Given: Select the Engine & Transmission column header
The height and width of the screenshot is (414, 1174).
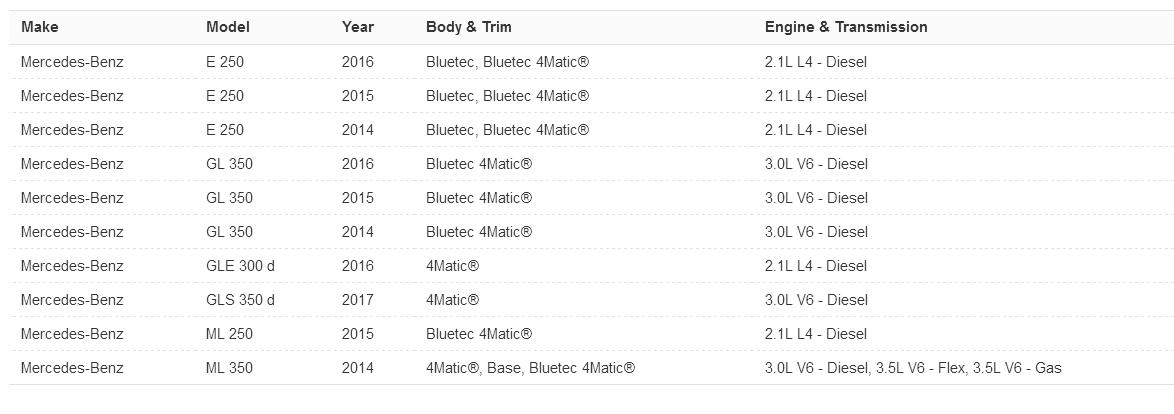Looking at the screenshot, I should click(x=846, y=27).
